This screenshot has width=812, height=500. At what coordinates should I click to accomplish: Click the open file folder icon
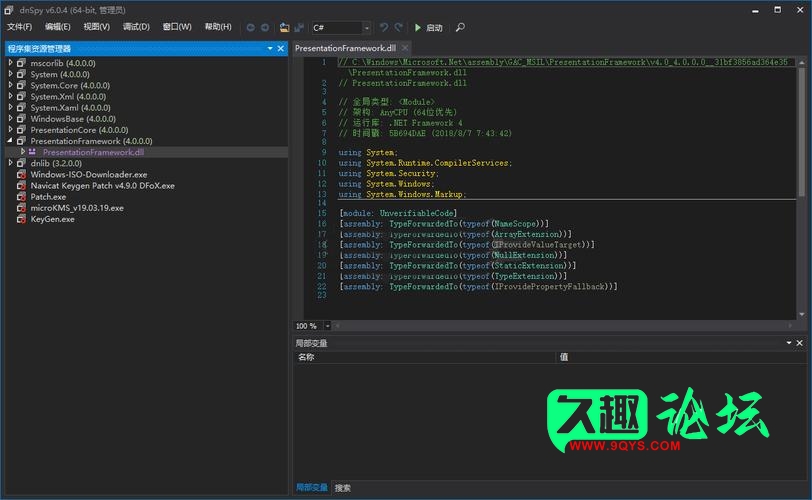click(284, 27)
